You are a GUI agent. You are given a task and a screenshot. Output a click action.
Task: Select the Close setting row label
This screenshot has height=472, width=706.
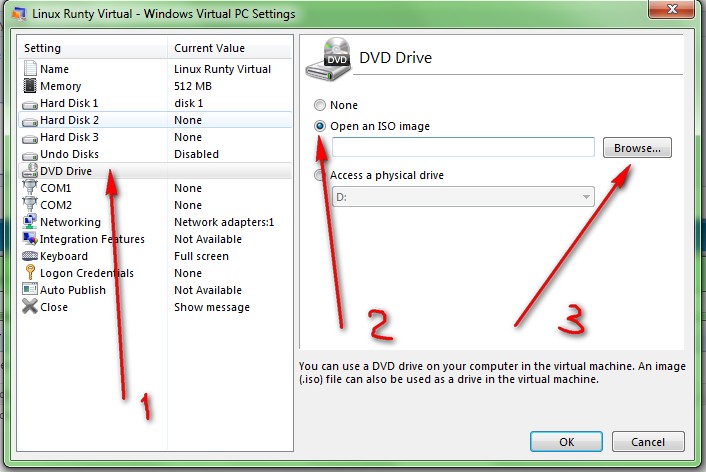54,307
